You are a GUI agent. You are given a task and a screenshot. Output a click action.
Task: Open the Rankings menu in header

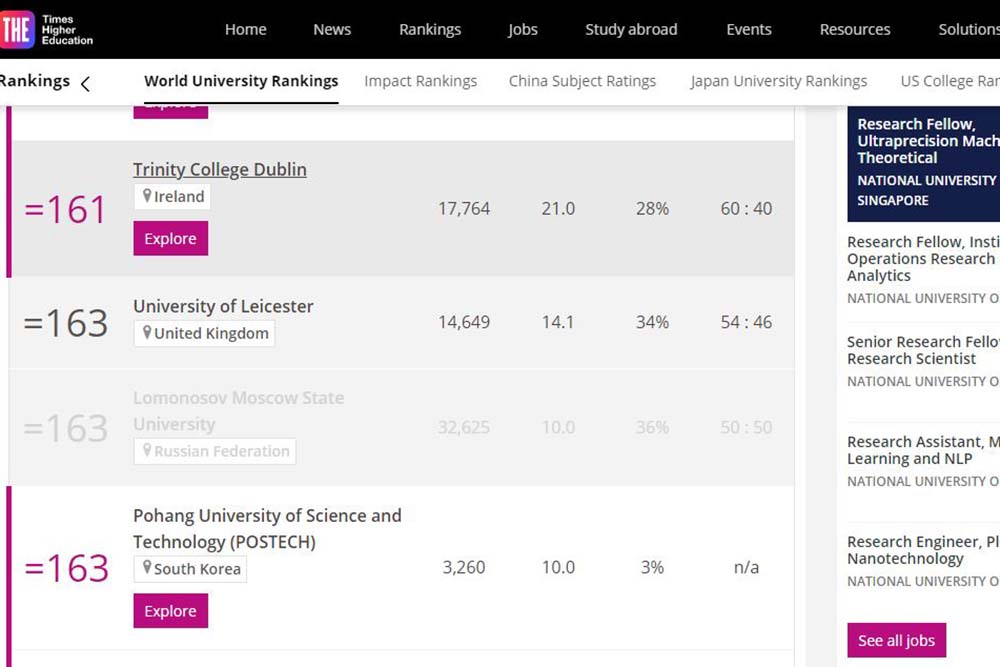click(430, 29)
